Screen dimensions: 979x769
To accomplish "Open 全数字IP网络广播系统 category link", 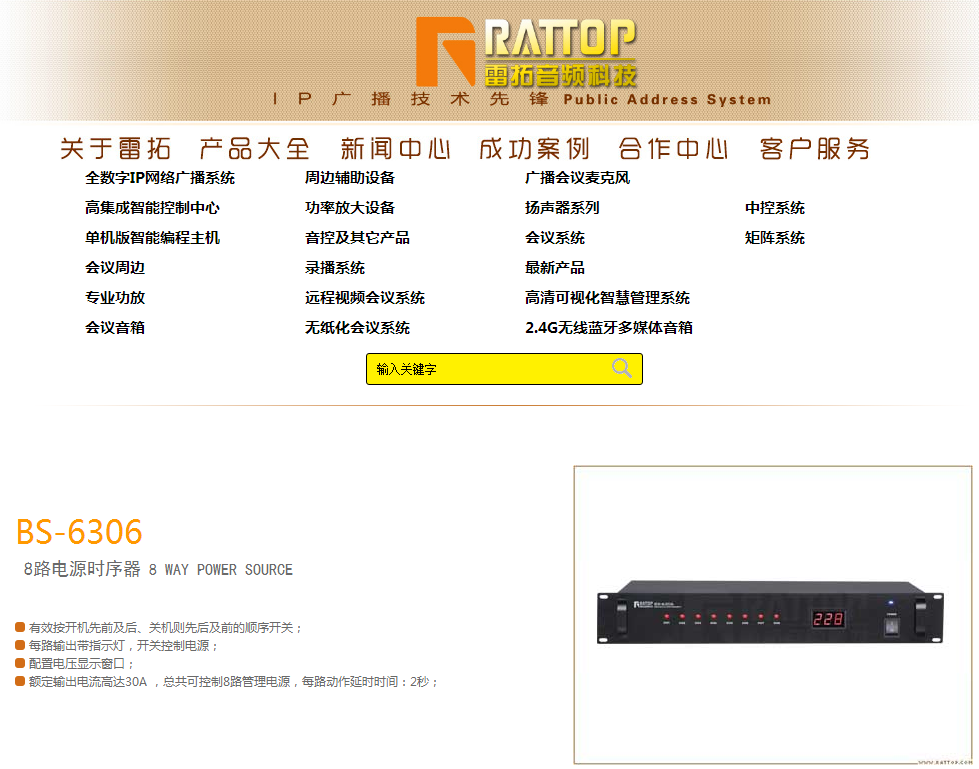I will coord(160,178).
